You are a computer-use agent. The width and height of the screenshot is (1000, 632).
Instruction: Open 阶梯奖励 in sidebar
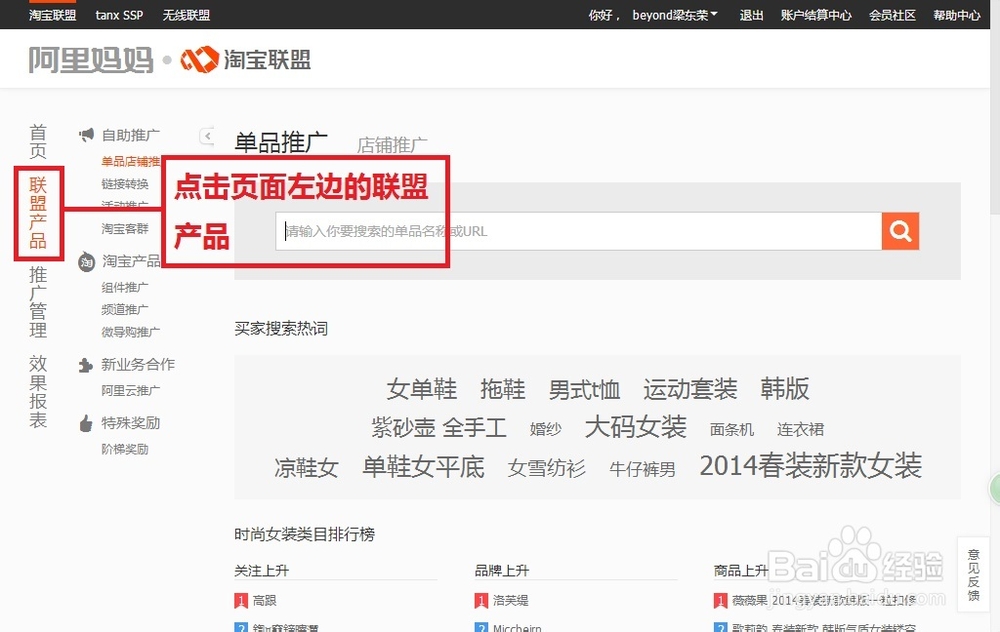[125, 449]
